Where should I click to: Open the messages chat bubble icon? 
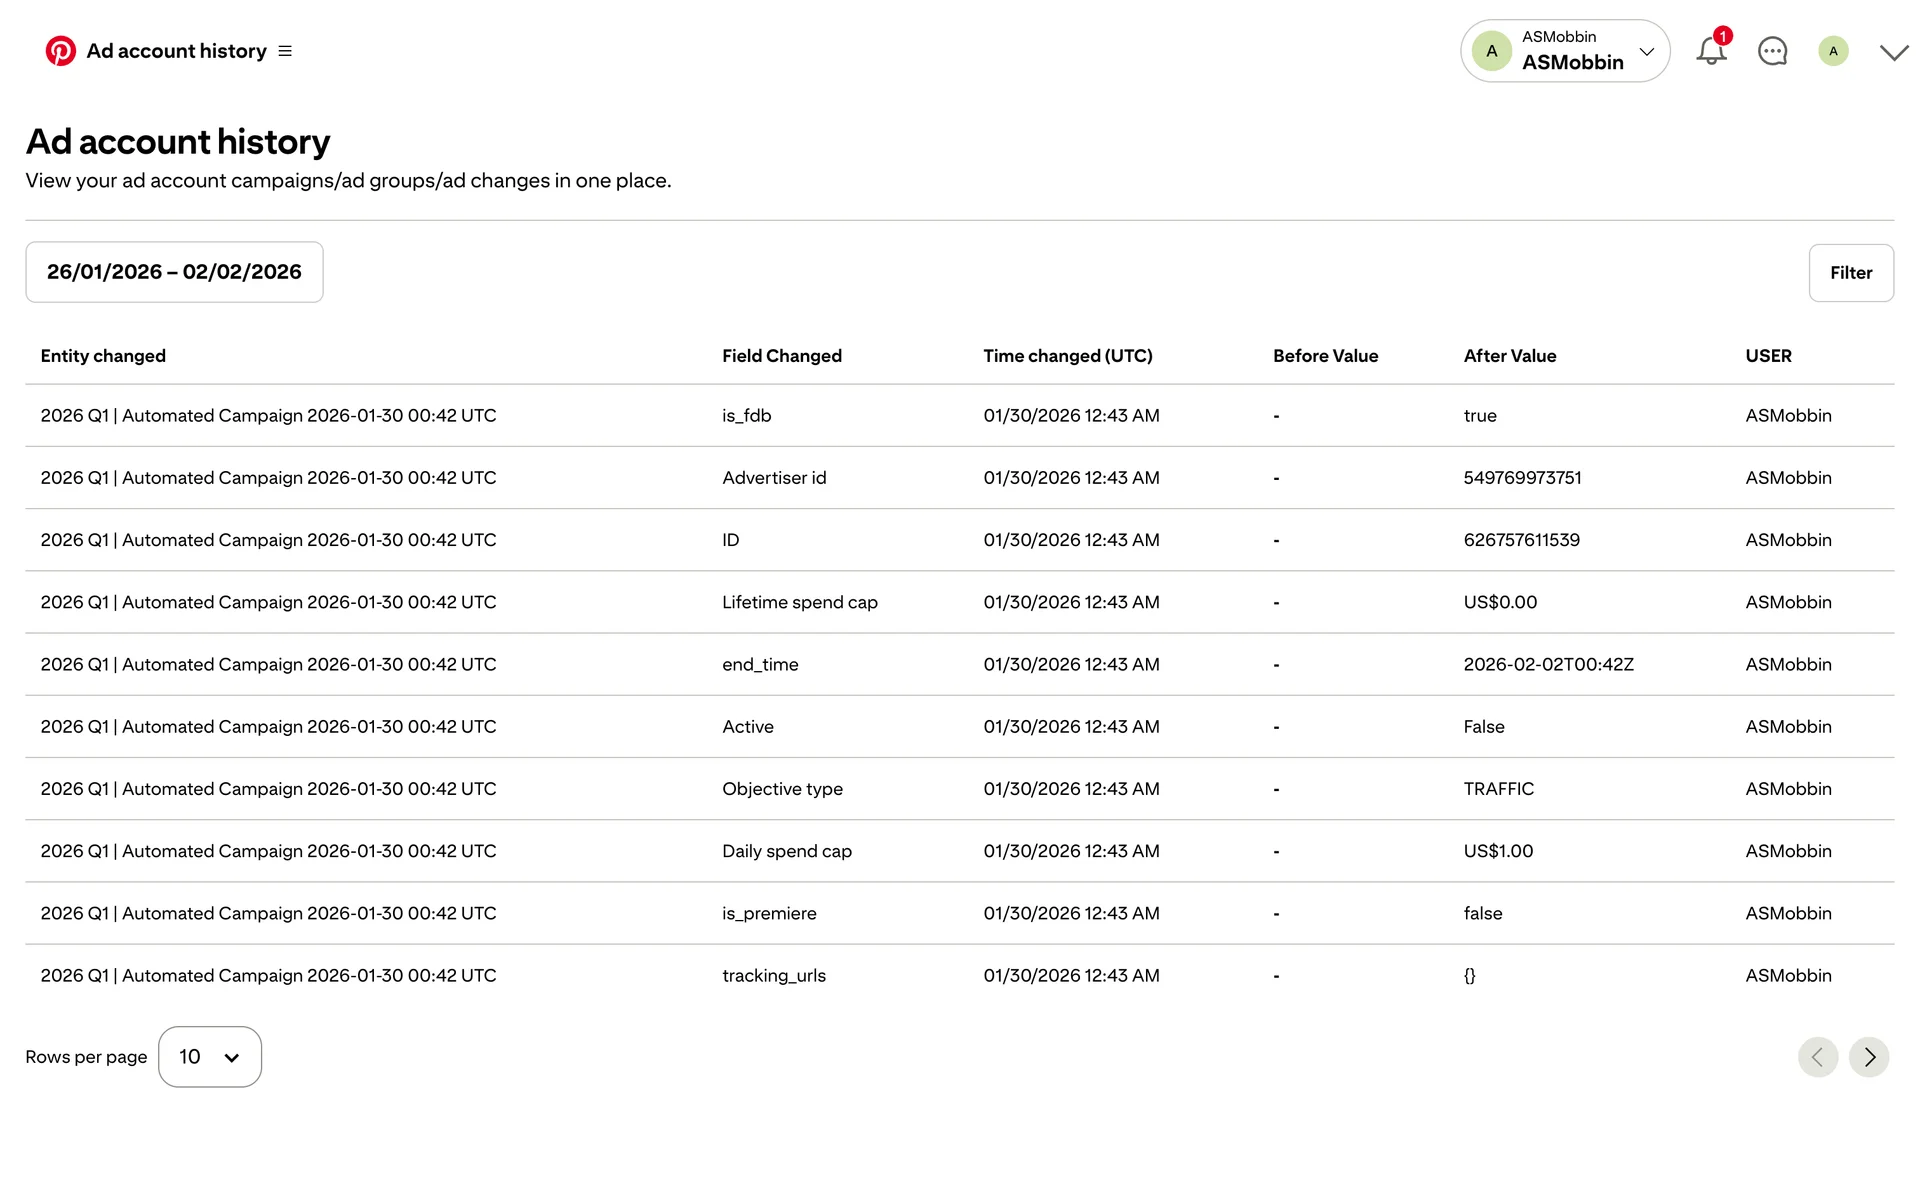coord(1772,51)
